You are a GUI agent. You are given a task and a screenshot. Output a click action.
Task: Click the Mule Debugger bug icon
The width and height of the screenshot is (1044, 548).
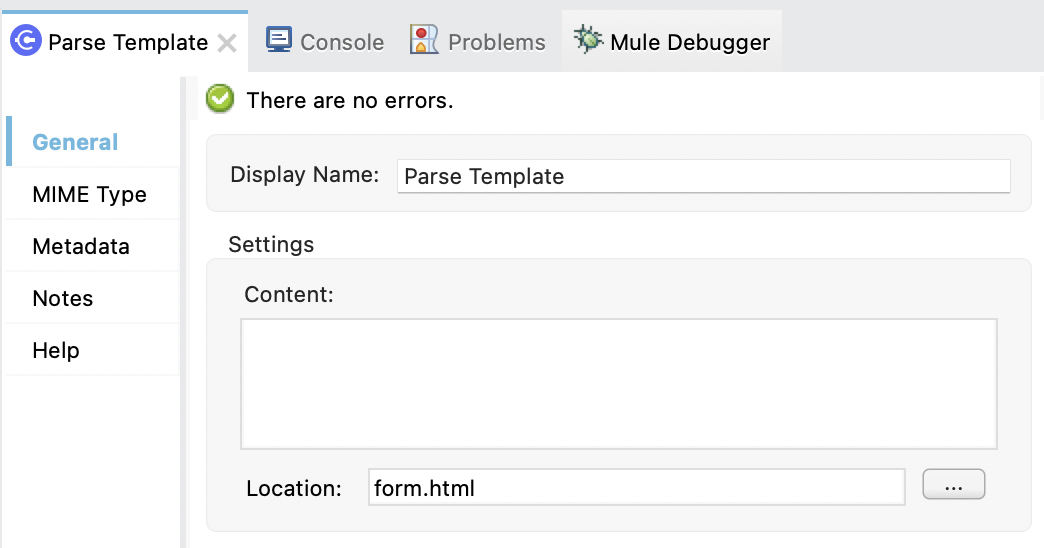tap(587, 40)
